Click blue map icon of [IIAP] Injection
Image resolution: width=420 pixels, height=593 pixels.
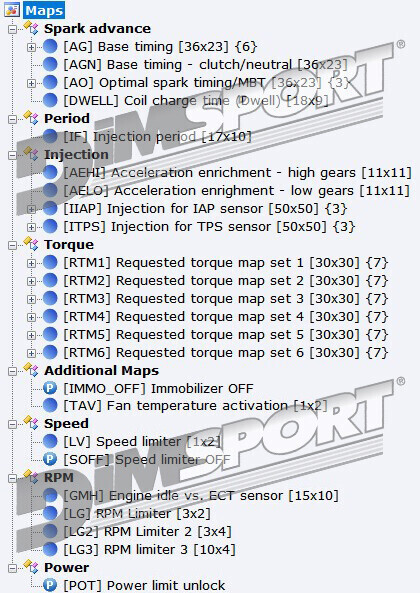tap(50, 208)
